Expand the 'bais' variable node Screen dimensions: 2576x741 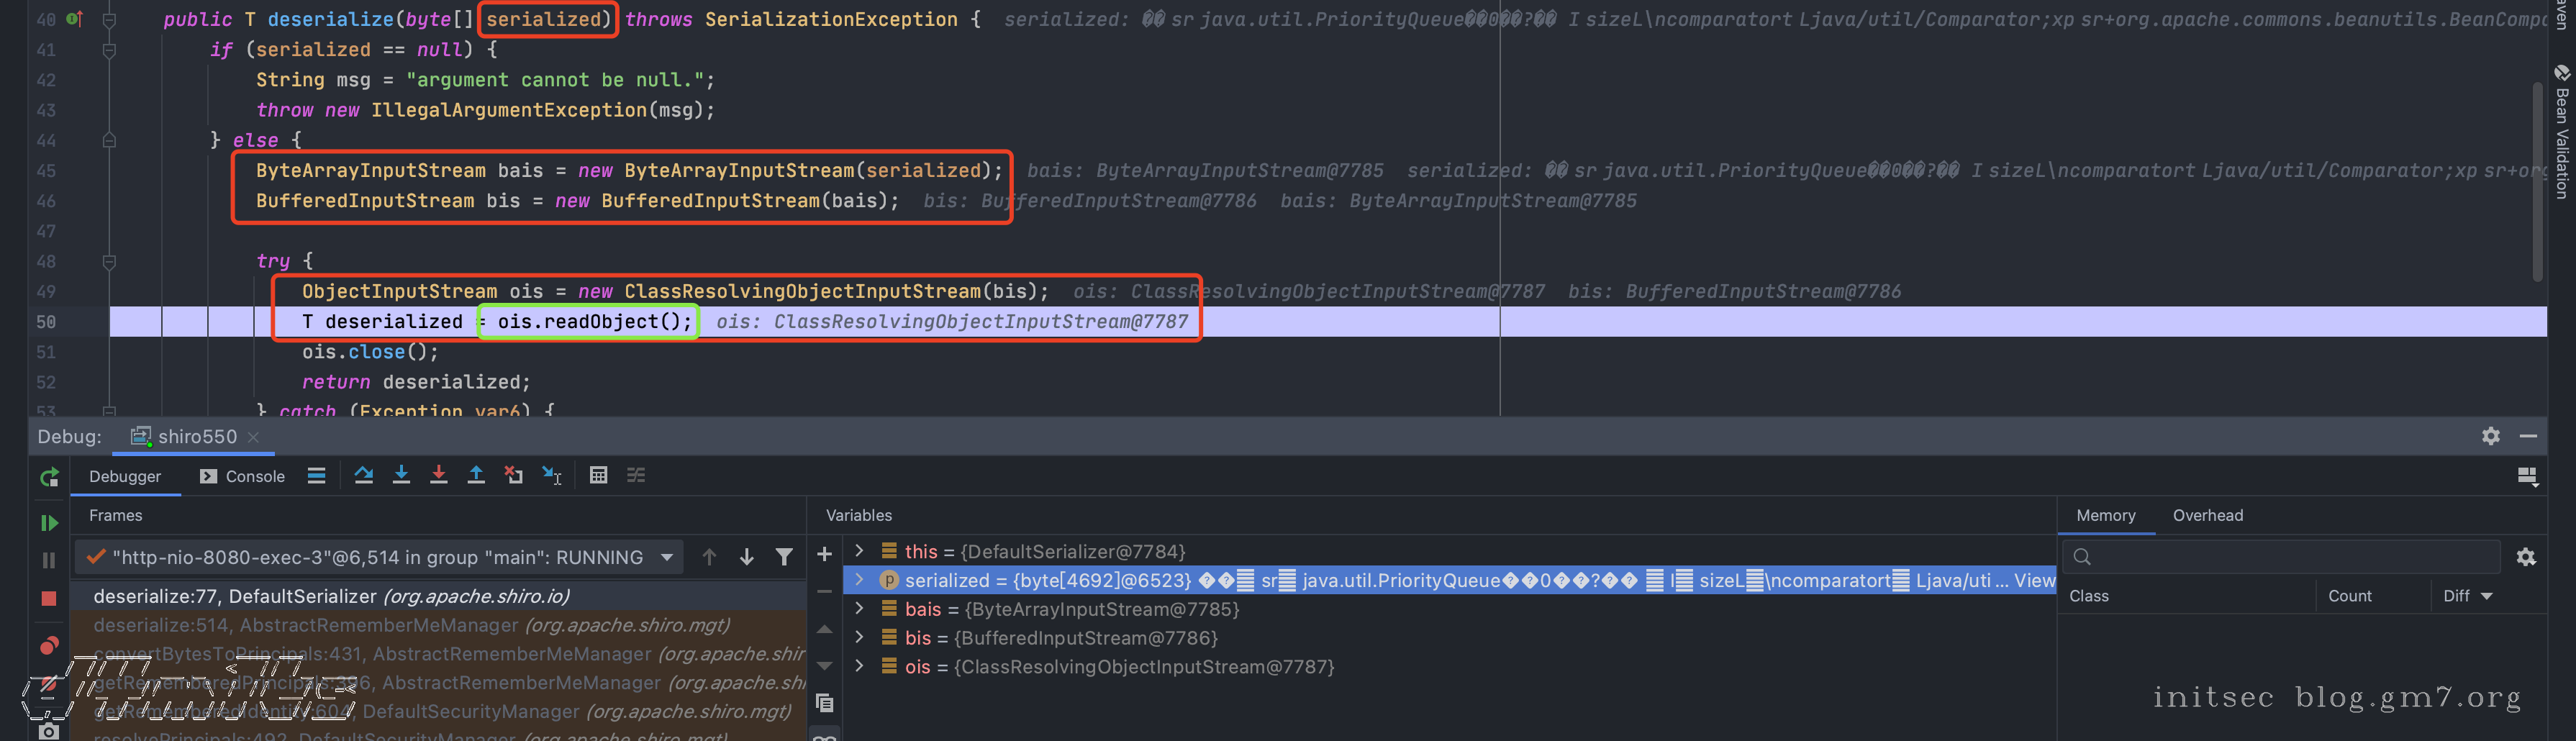(859, 609)
